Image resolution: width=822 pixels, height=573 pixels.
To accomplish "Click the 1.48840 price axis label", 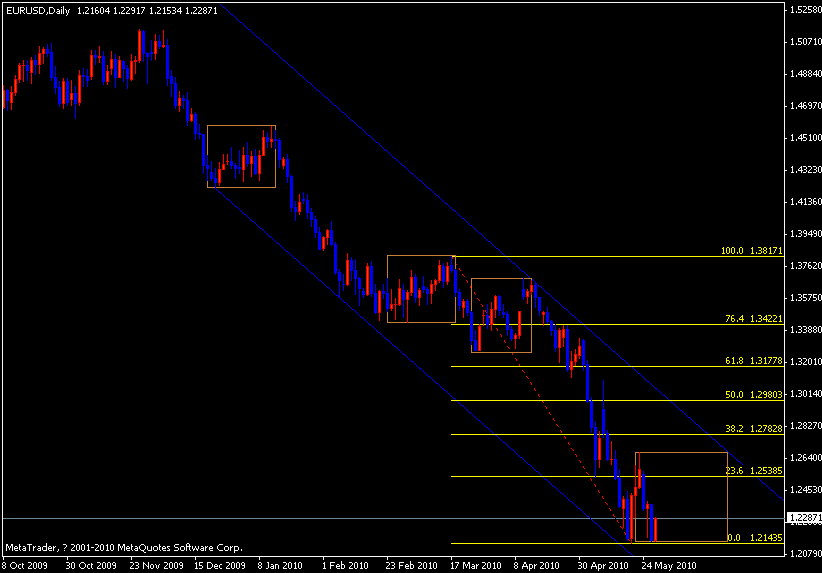I will point(806,74).
